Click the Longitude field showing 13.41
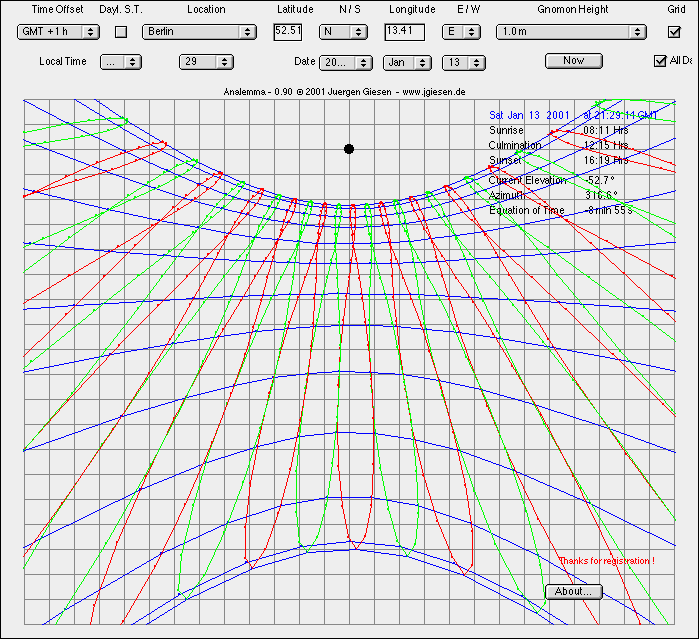The width and height of the screenshot is (700, 639). pos(405,31)
